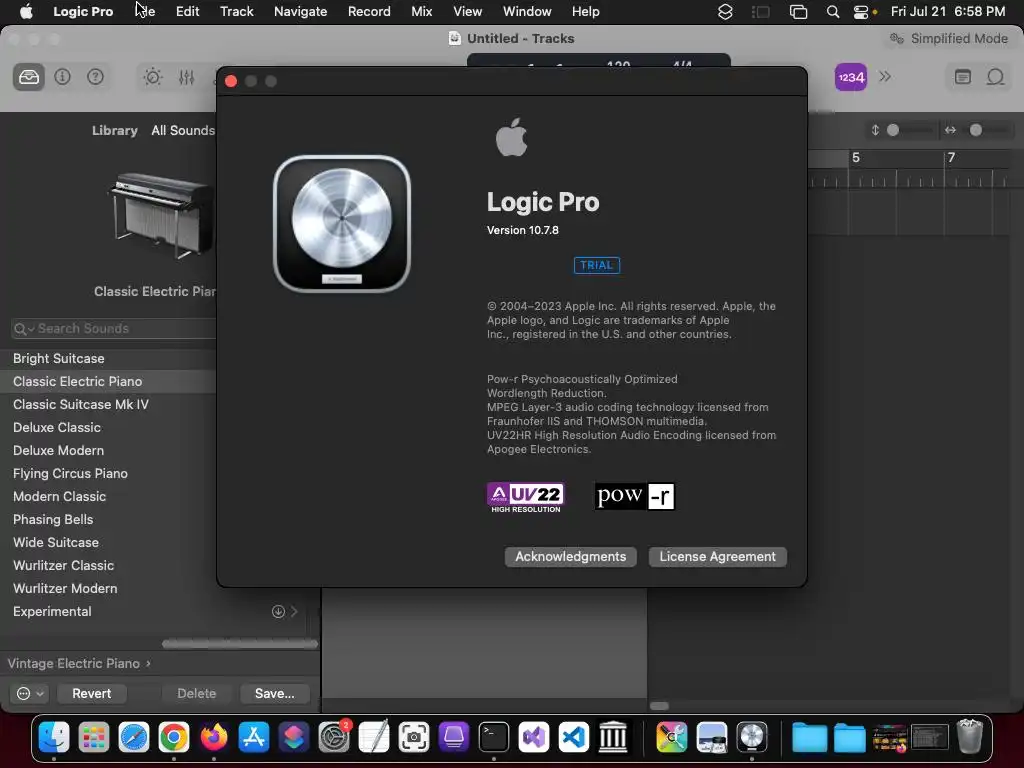Close the About Logic Pro window
1024x768 pixels.
click(x=231, y=81)
